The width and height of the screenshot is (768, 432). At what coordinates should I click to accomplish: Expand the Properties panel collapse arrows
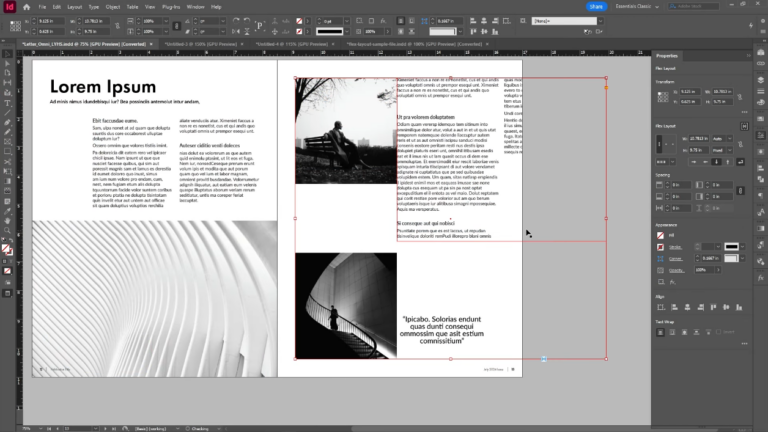coord(748,55)
